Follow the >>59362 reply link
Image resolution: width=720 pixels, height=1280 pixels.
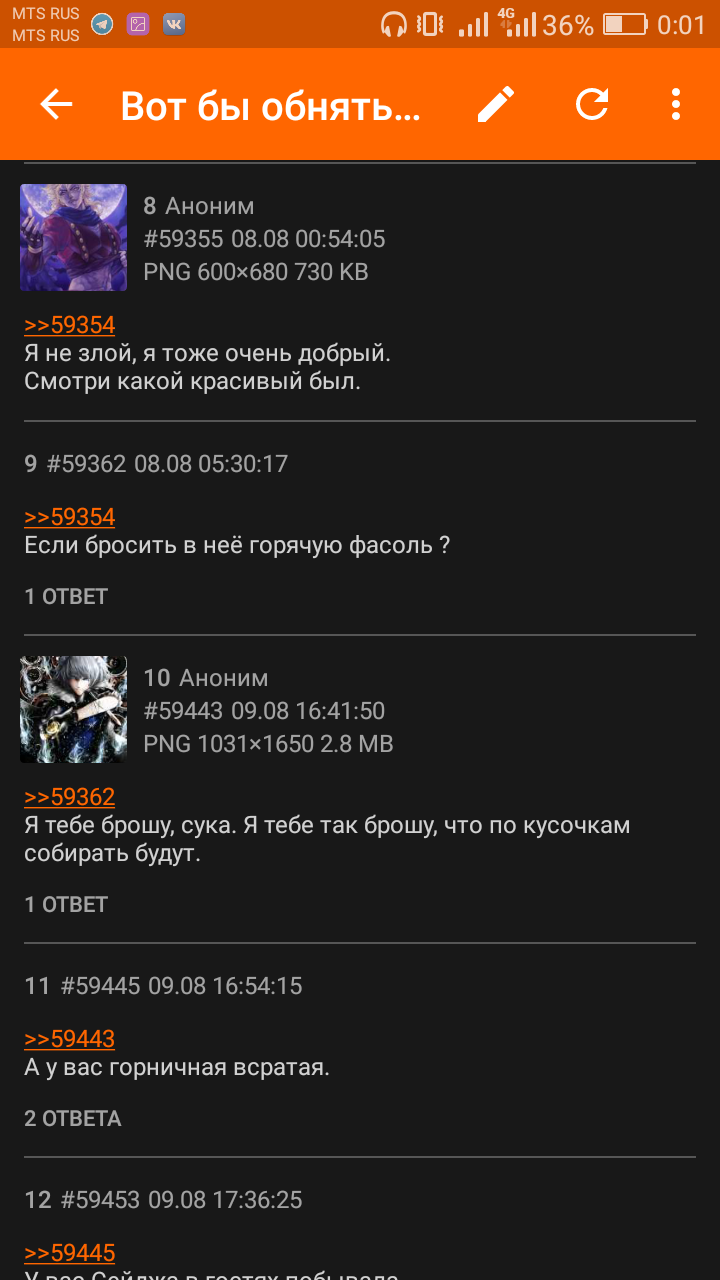70,797
